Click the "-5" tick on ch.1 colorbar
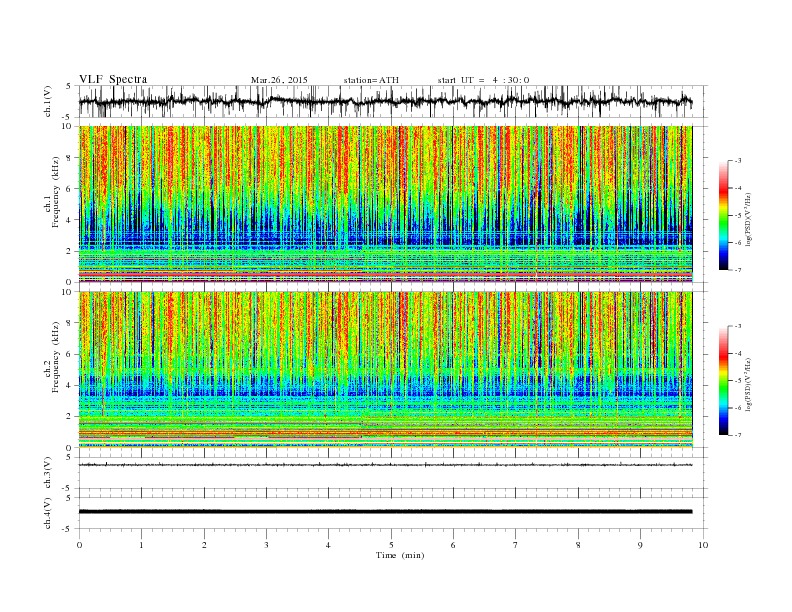 737,216
